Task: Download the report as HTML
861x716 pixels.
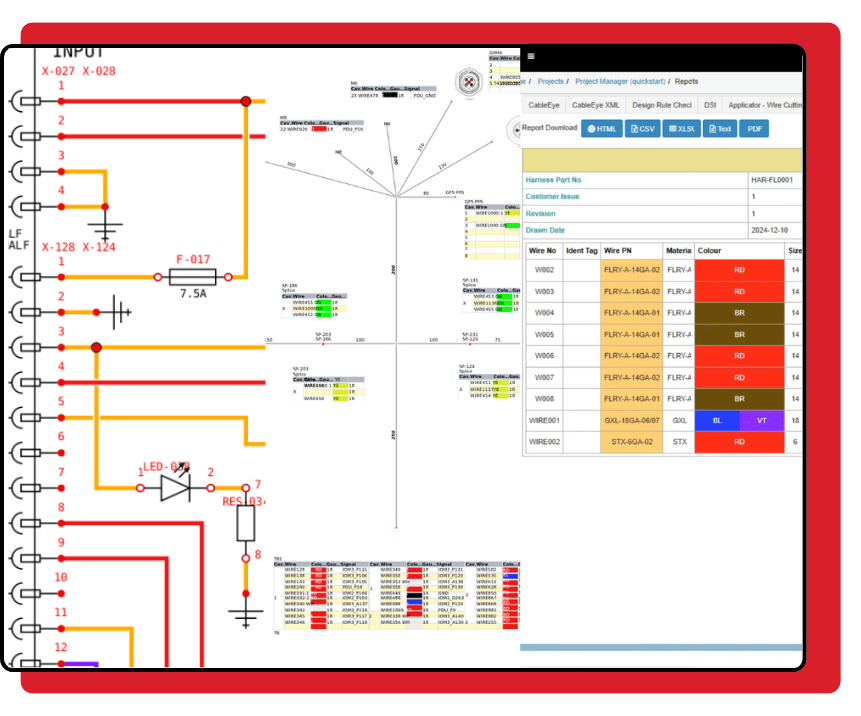Action: click(x=601, y=129)
